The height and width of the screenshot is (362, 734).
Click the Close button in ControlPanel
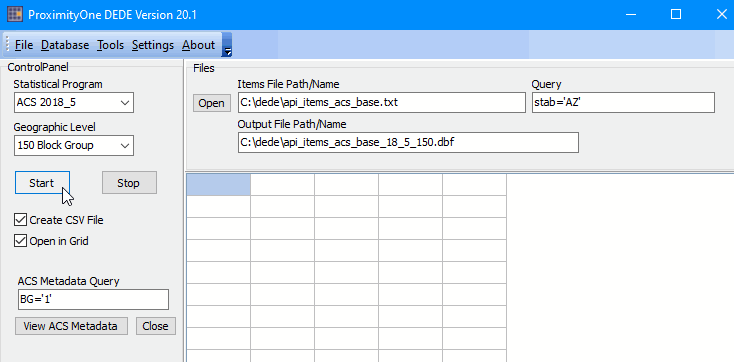coord(156,326)
